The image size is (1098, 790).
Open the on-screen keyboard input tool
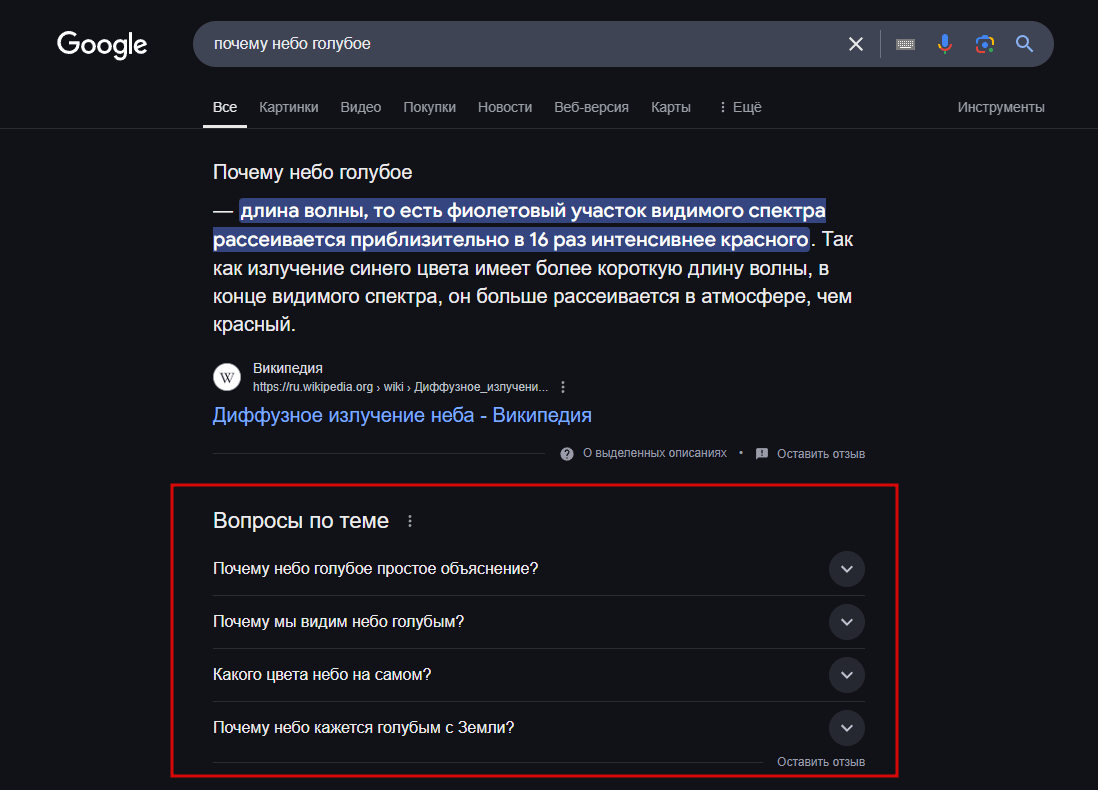pos(906,44)
